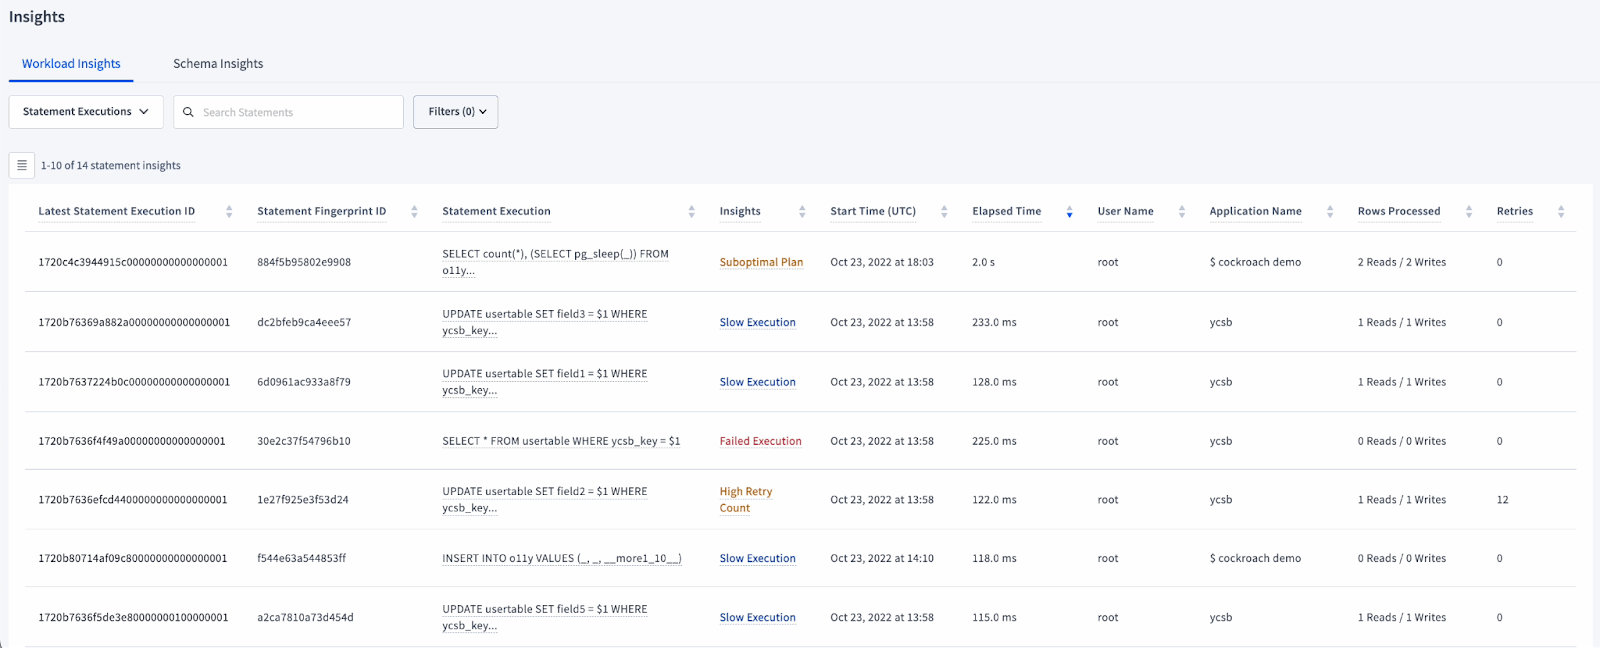Open the INSERT INTO o11y statement link

tap(561, 558)
